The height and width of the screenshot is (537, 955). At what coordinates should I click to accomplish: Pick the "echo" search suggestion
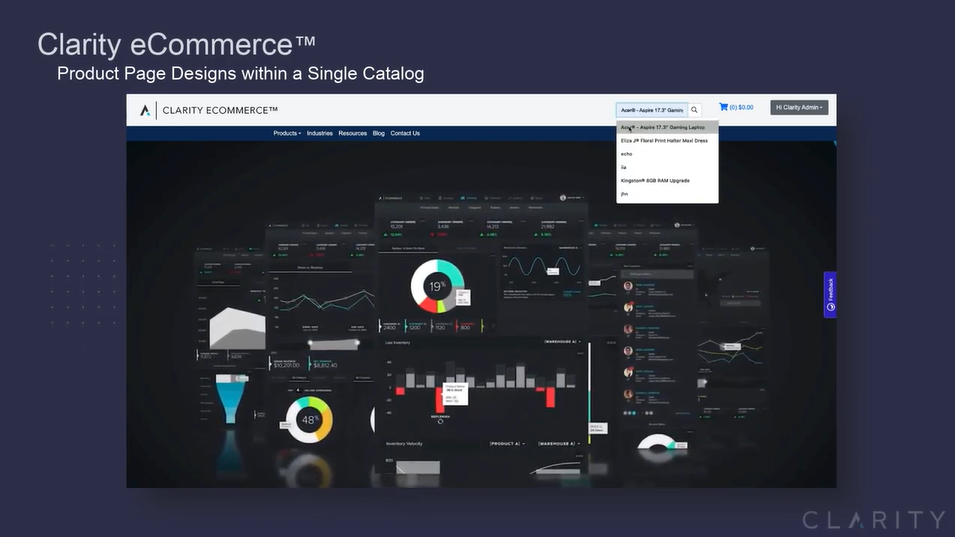[627, 154]
